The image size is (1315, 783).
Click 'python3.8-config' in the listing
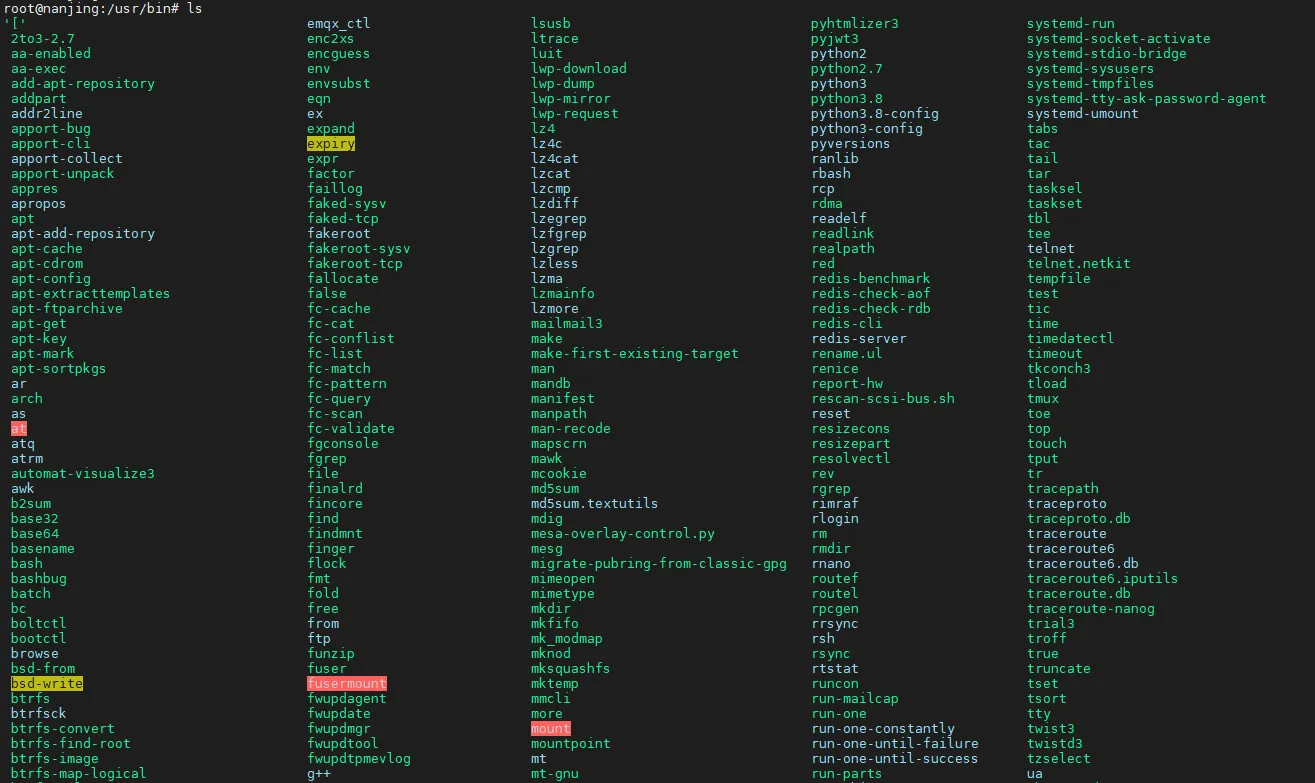click(x=874, y=114)
